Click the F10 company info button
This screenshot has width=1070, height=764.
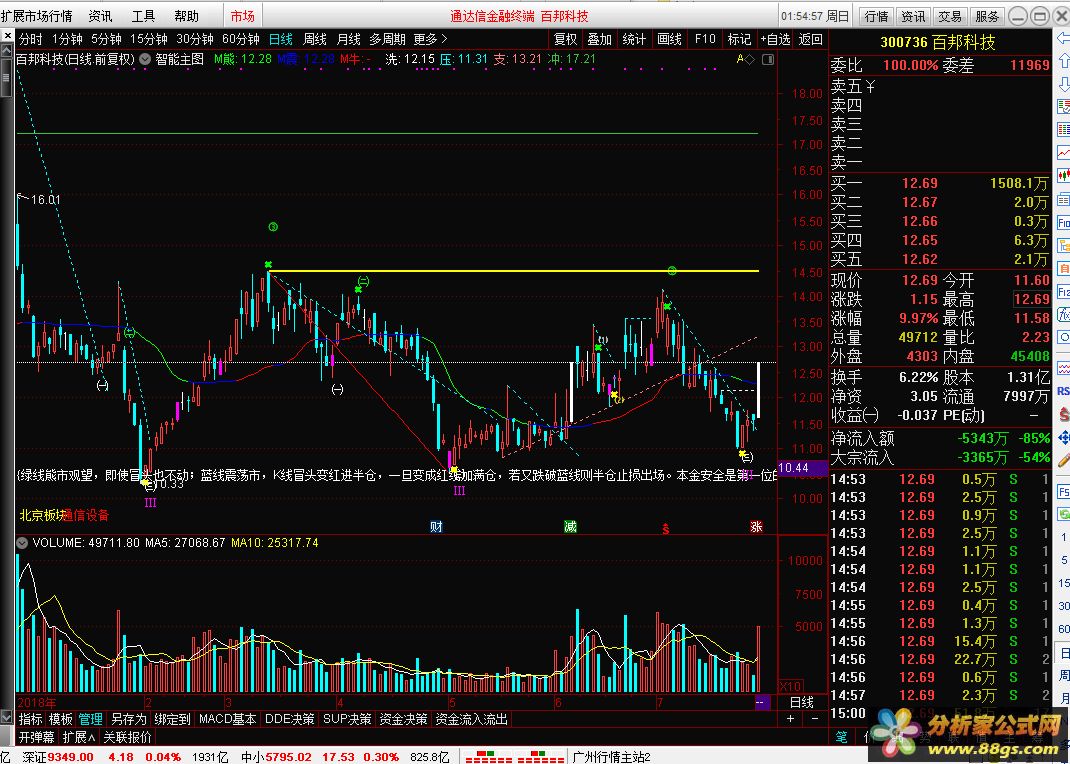(705, 39)
